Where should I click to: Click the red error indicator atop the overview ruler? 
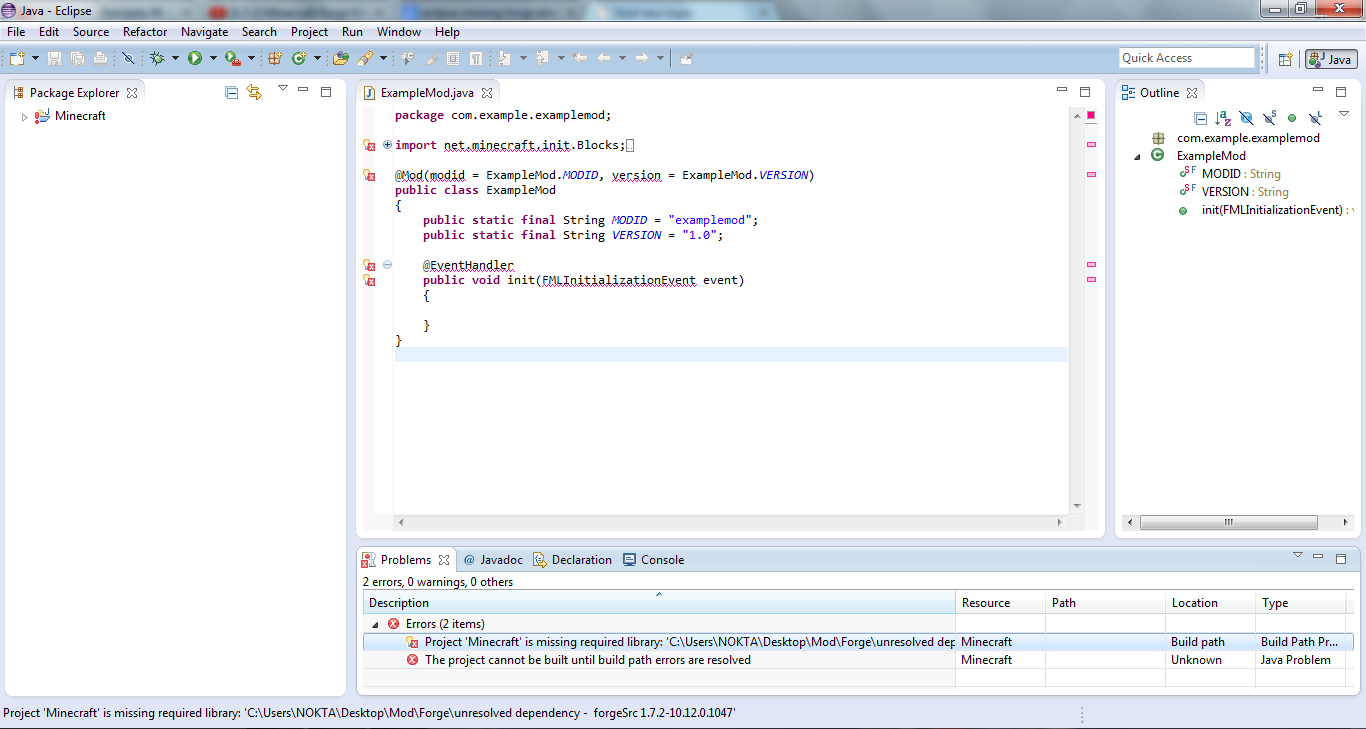[x=1091, y=115]
